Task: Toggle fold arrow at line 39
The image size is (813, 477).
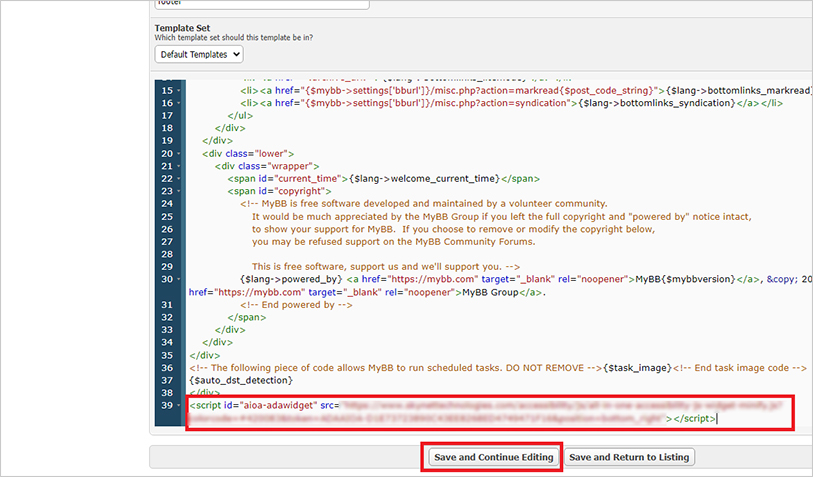Action: 181,405
